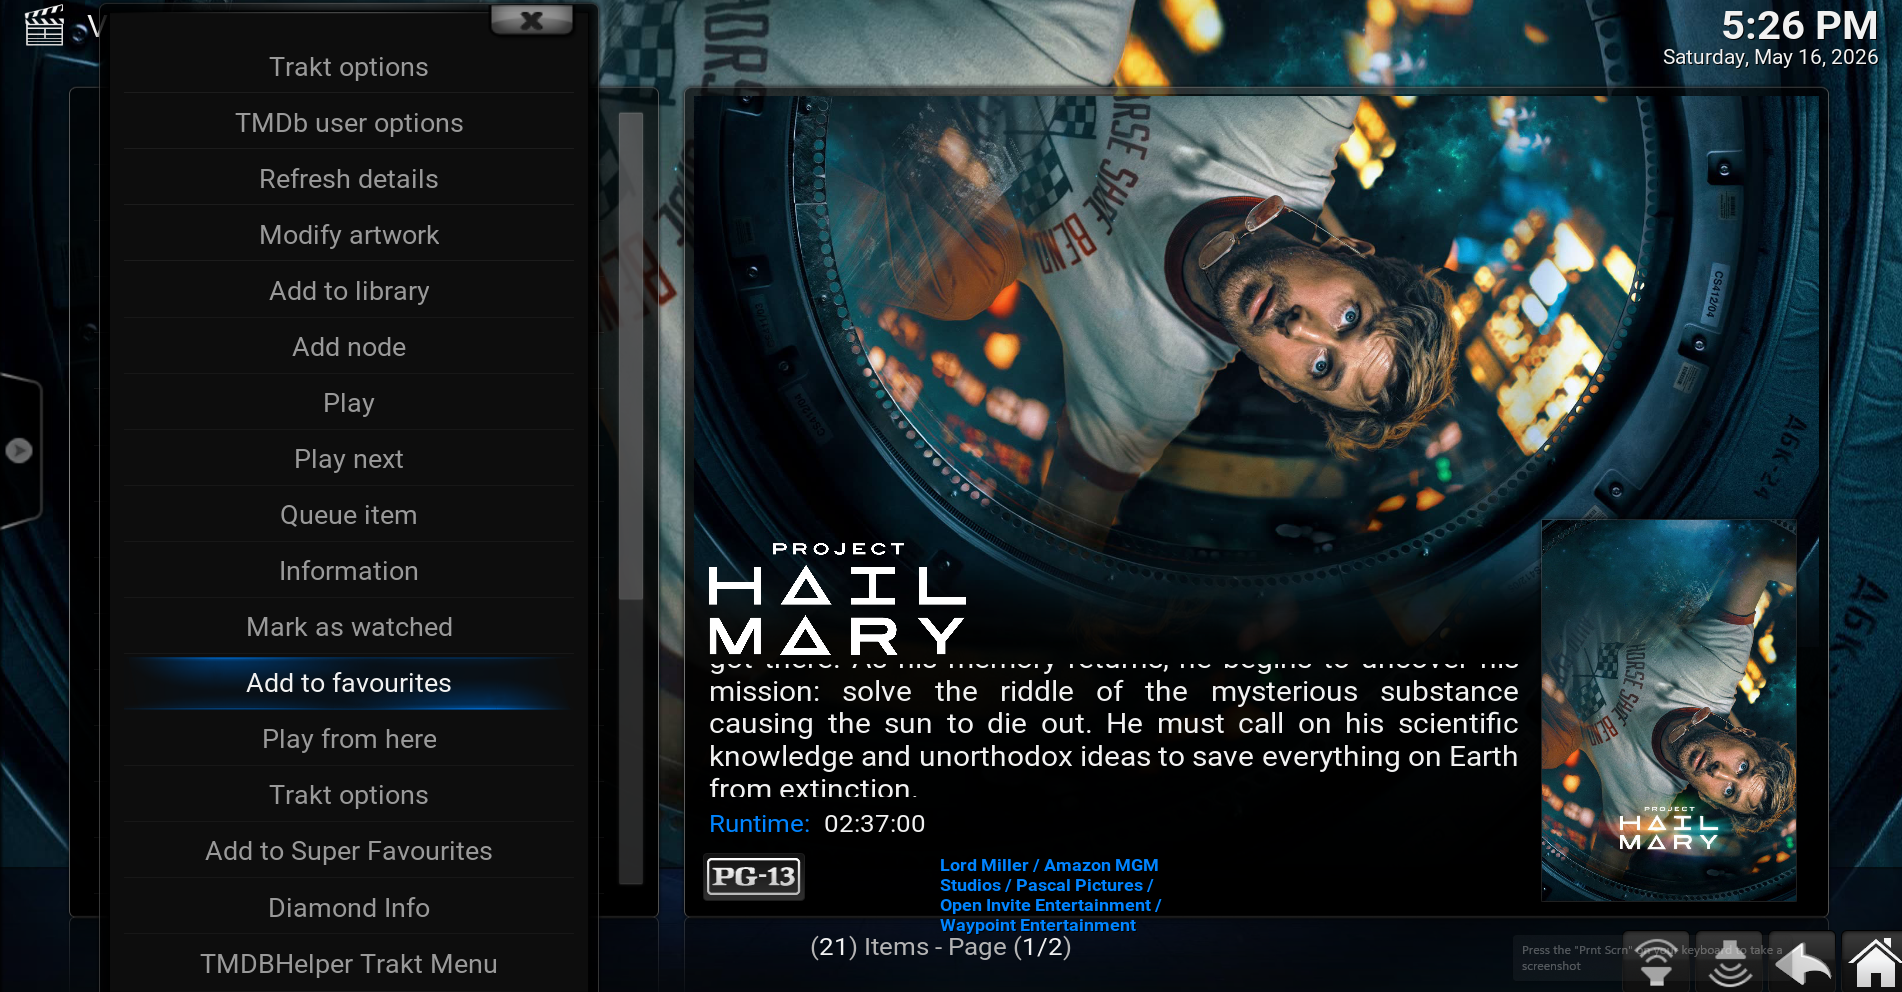The image size is (1902, 992).
Task: Select Add to Super Favourites
Action: pos(349,851)
